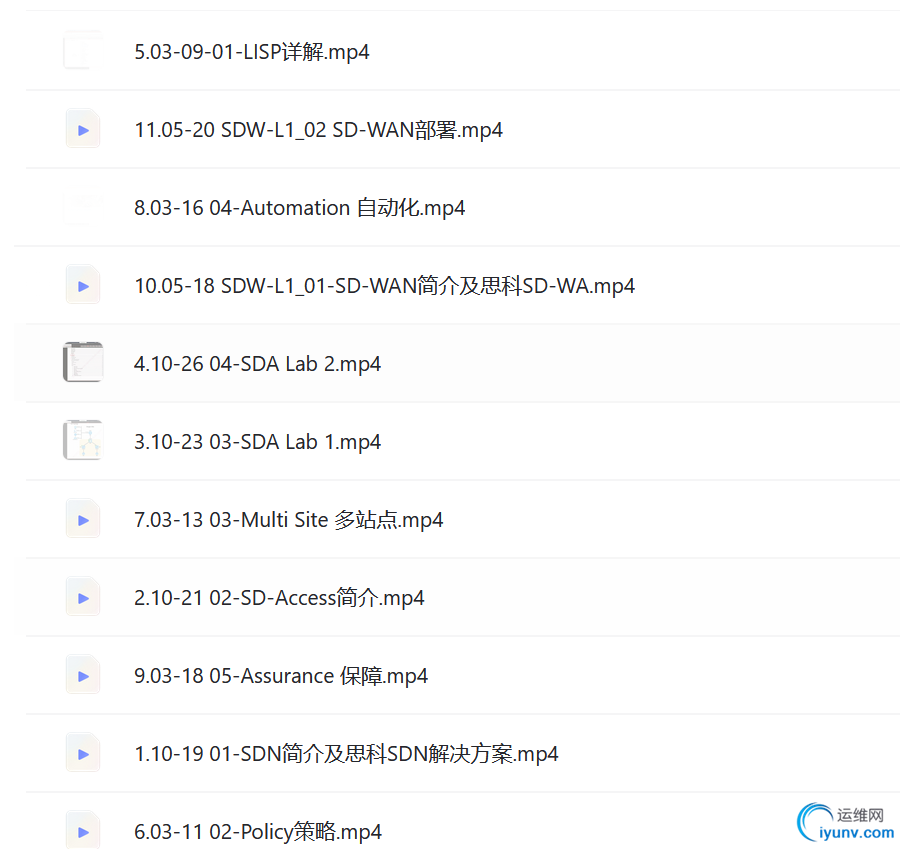Open the thumbnail of 03-SDA Lab 1.mp4

point(83,440)
